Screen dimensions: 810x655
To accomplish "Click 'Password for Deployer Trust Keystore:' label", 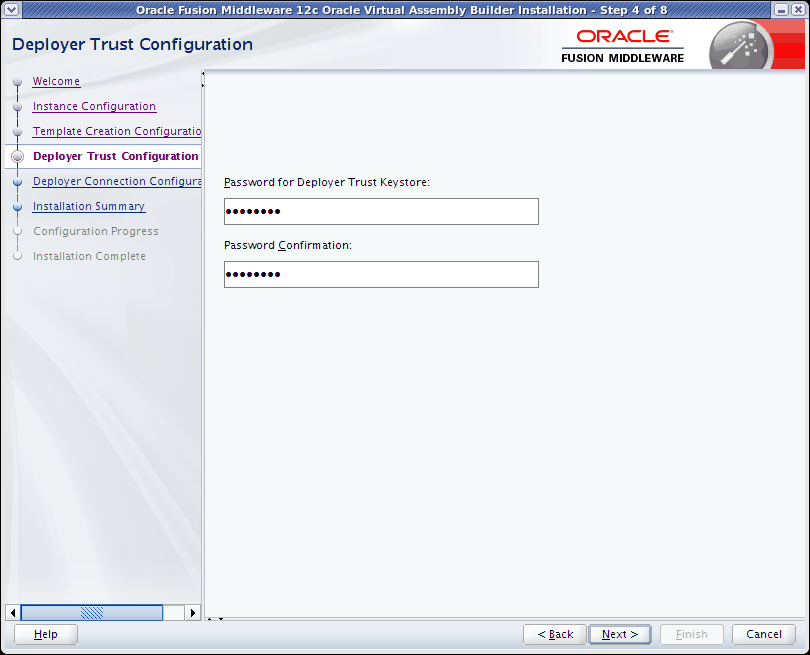I will pyautogui.click(x=327, y=182).
